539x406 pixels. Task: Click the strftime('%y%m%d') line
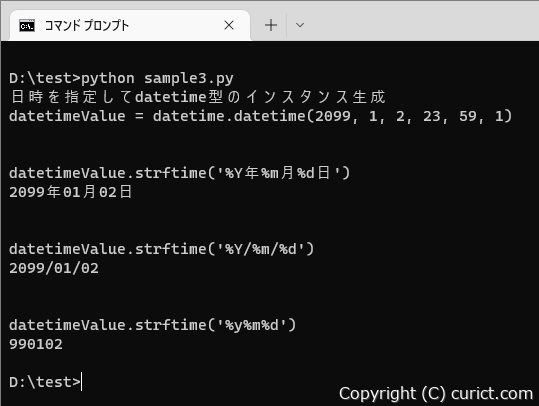click(x=153, y=325)
